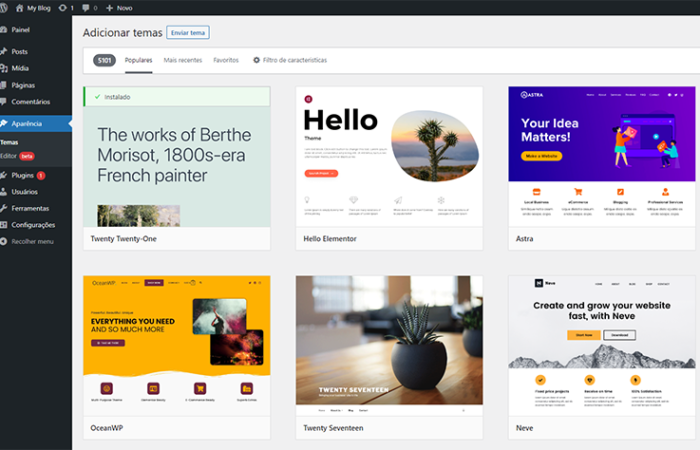Open the My Blog home icon
The height and width of the screenshot is (450, 700).
(x=19, y=8)
